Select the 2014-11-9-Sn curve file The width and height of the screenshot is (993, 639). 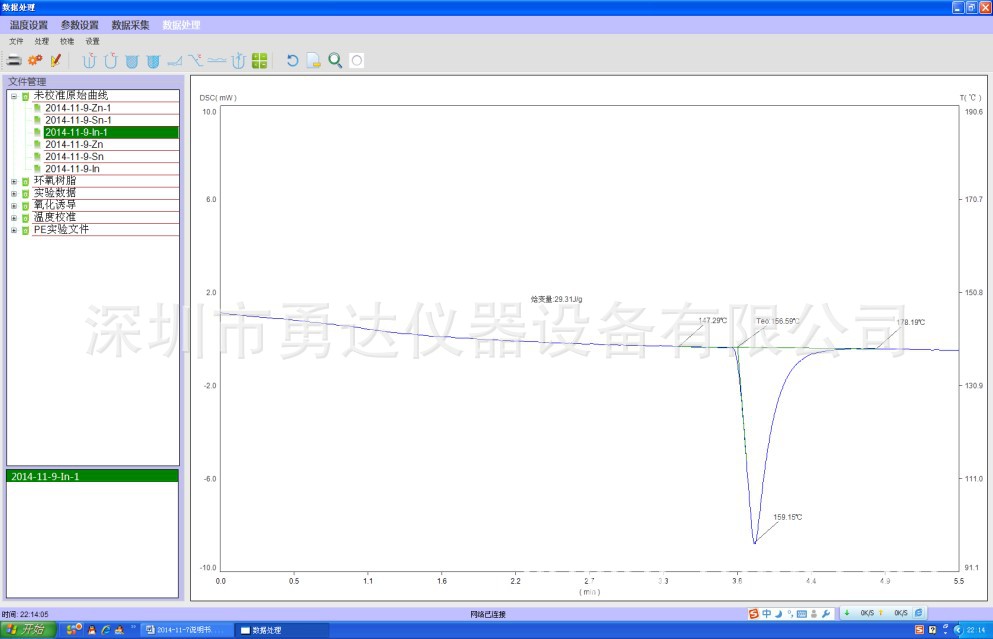click(x=74, y=157)
